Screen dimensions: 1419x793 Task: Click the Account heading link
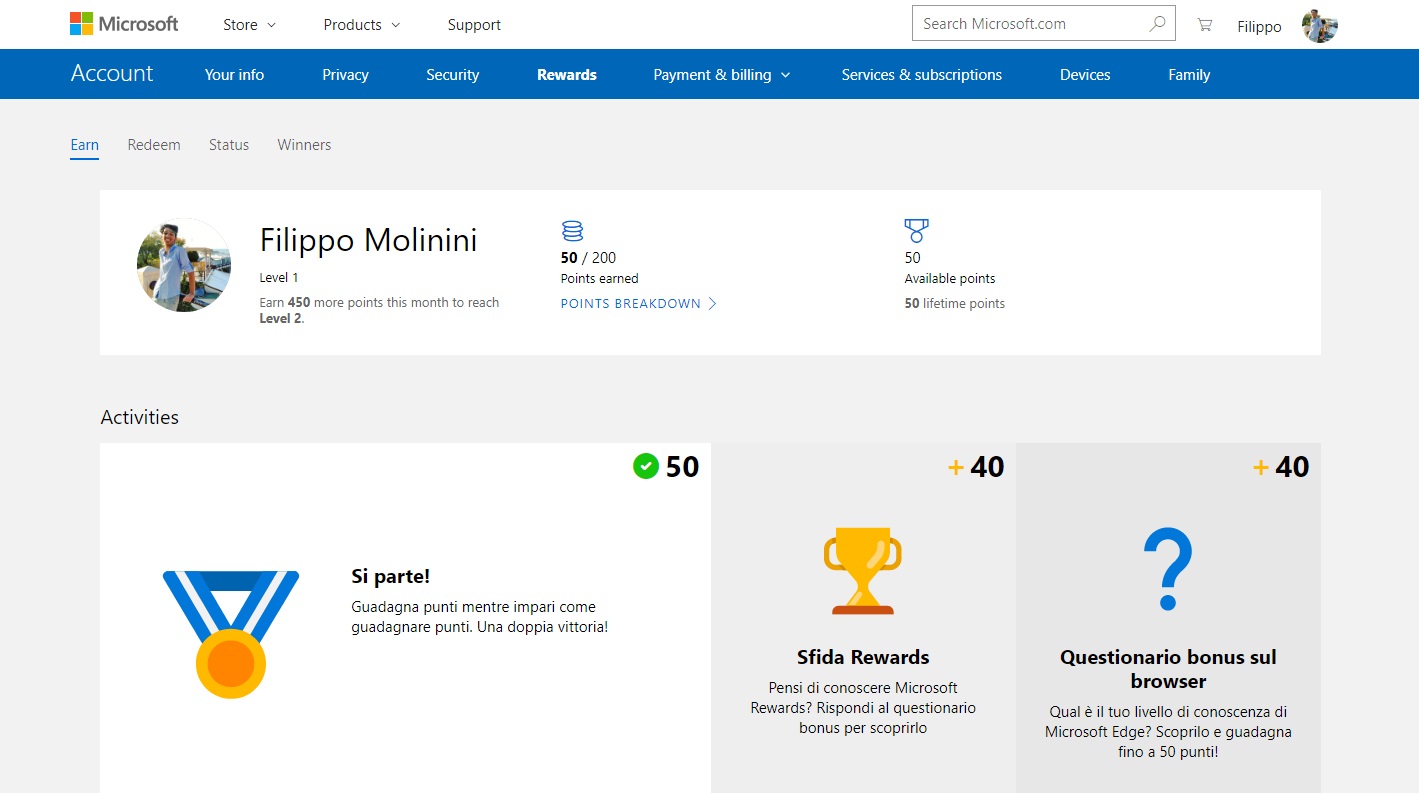[x=112, y=73]
